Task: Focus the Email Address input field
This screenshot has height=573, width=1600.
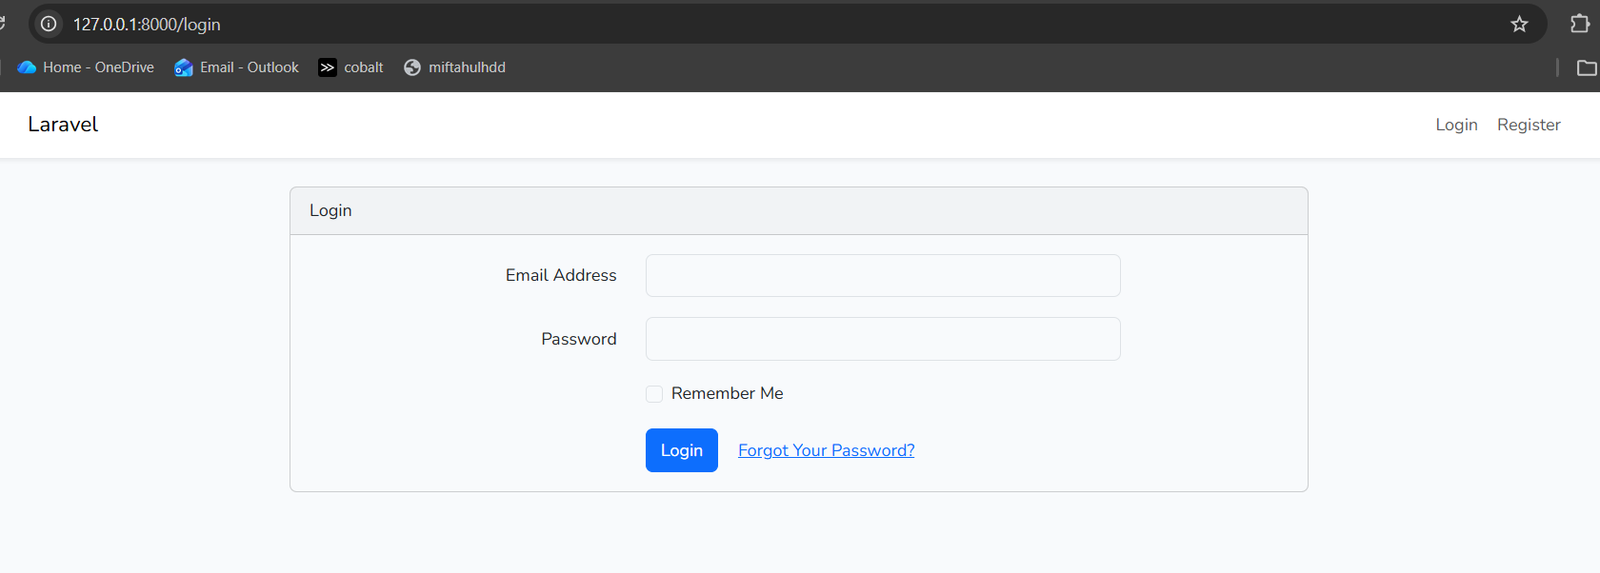Action: point(883,275)
